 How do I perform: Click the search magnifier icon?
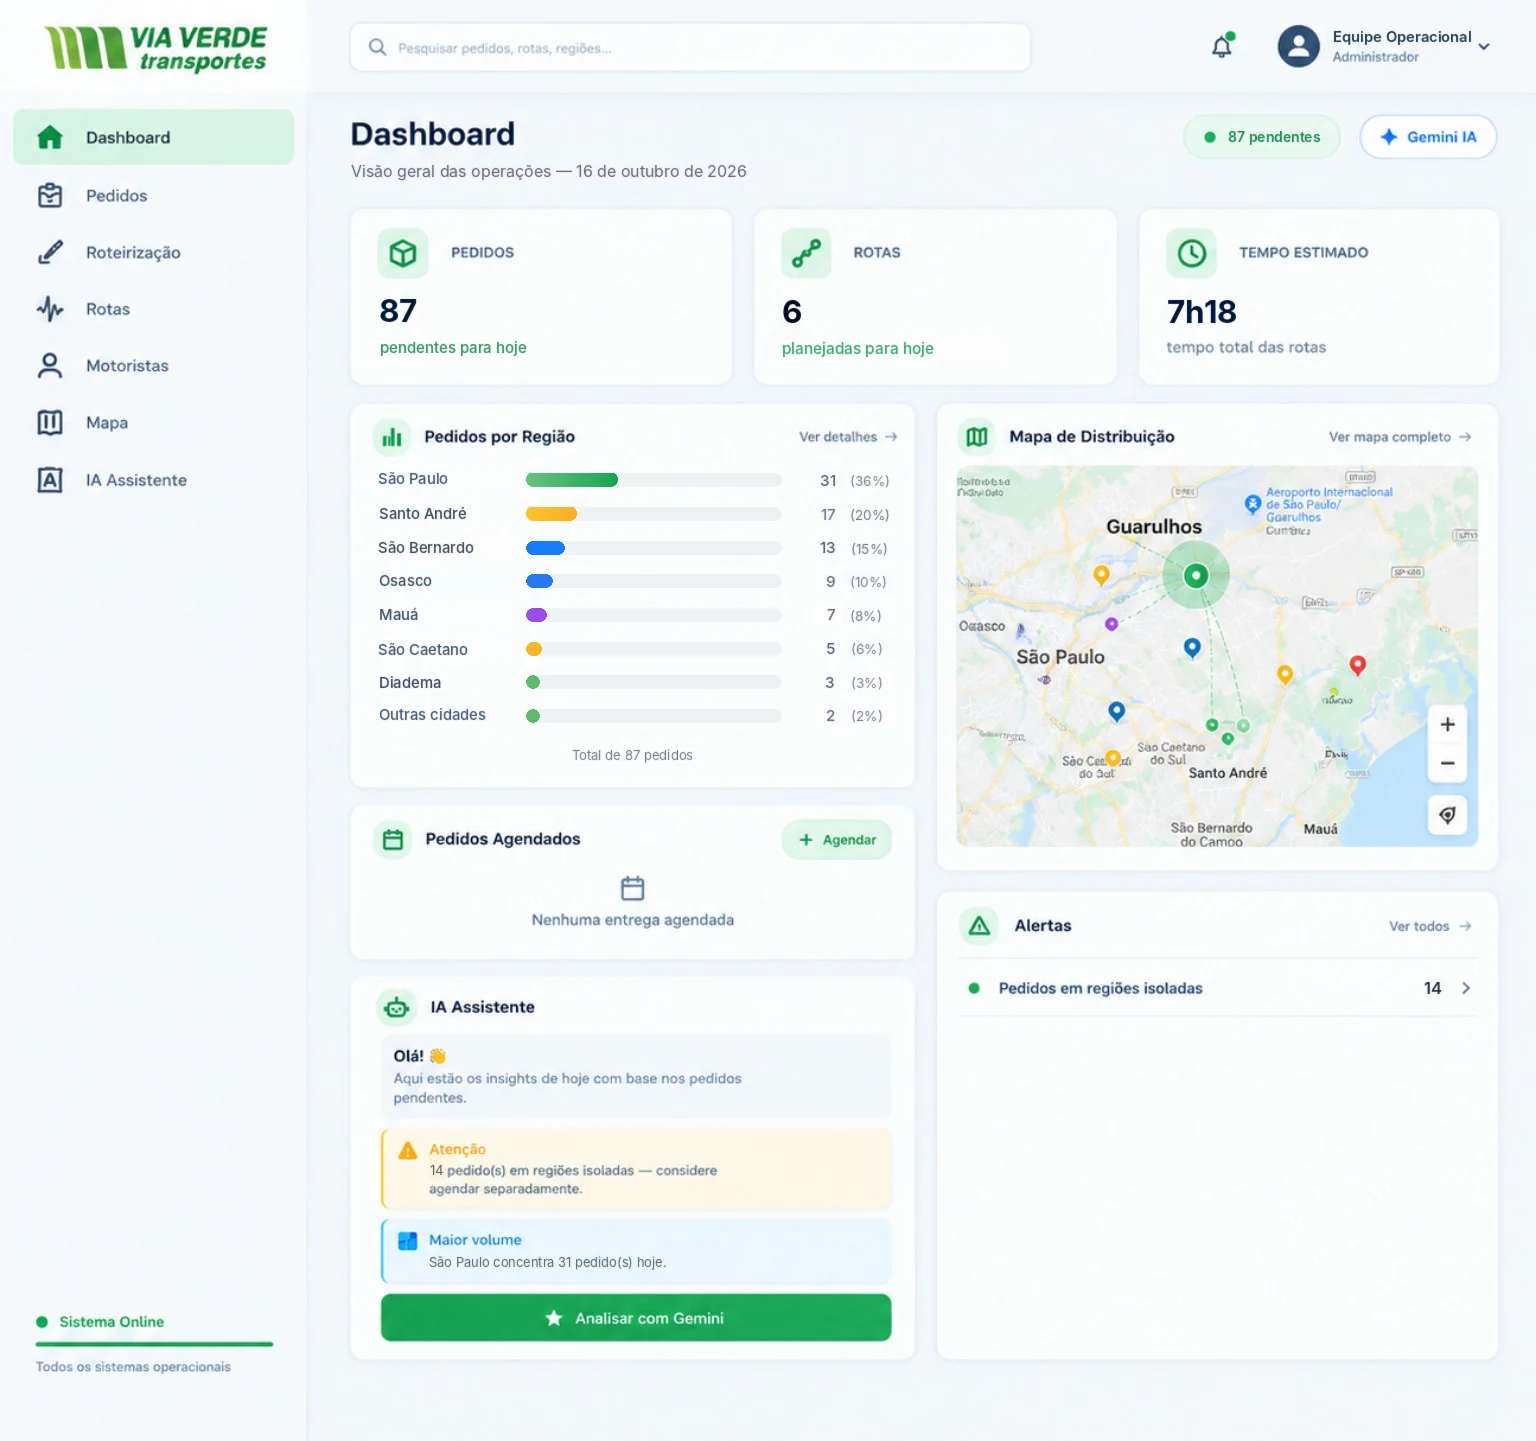377,47
